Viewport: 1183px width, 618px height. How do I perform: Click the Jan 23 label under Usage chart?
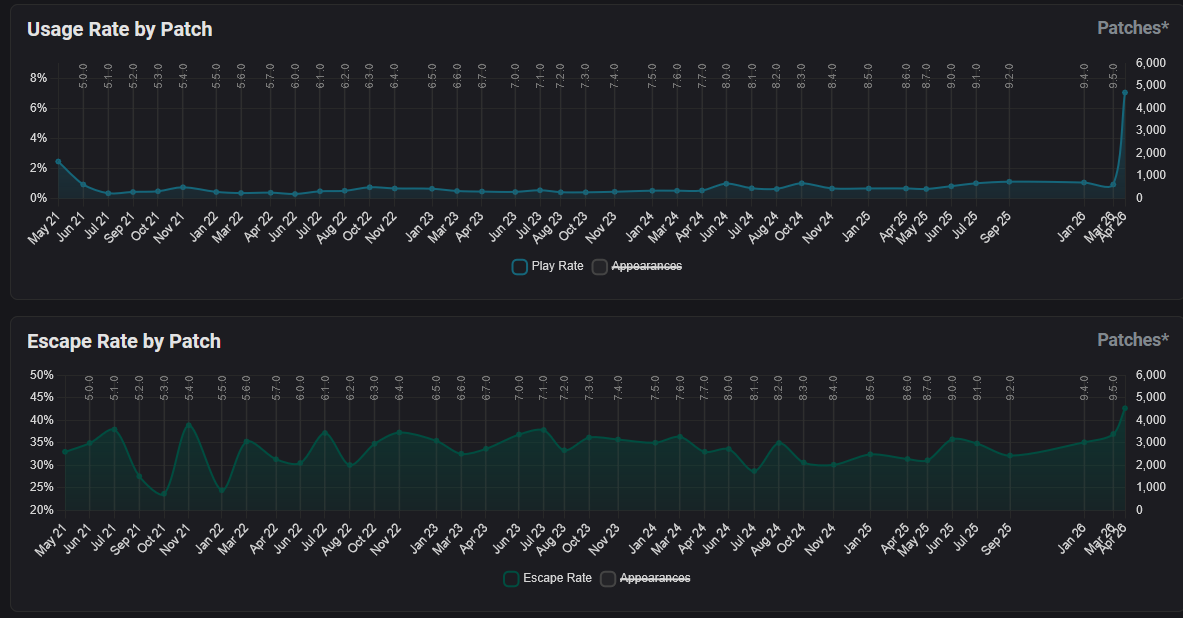pos(419,226)
